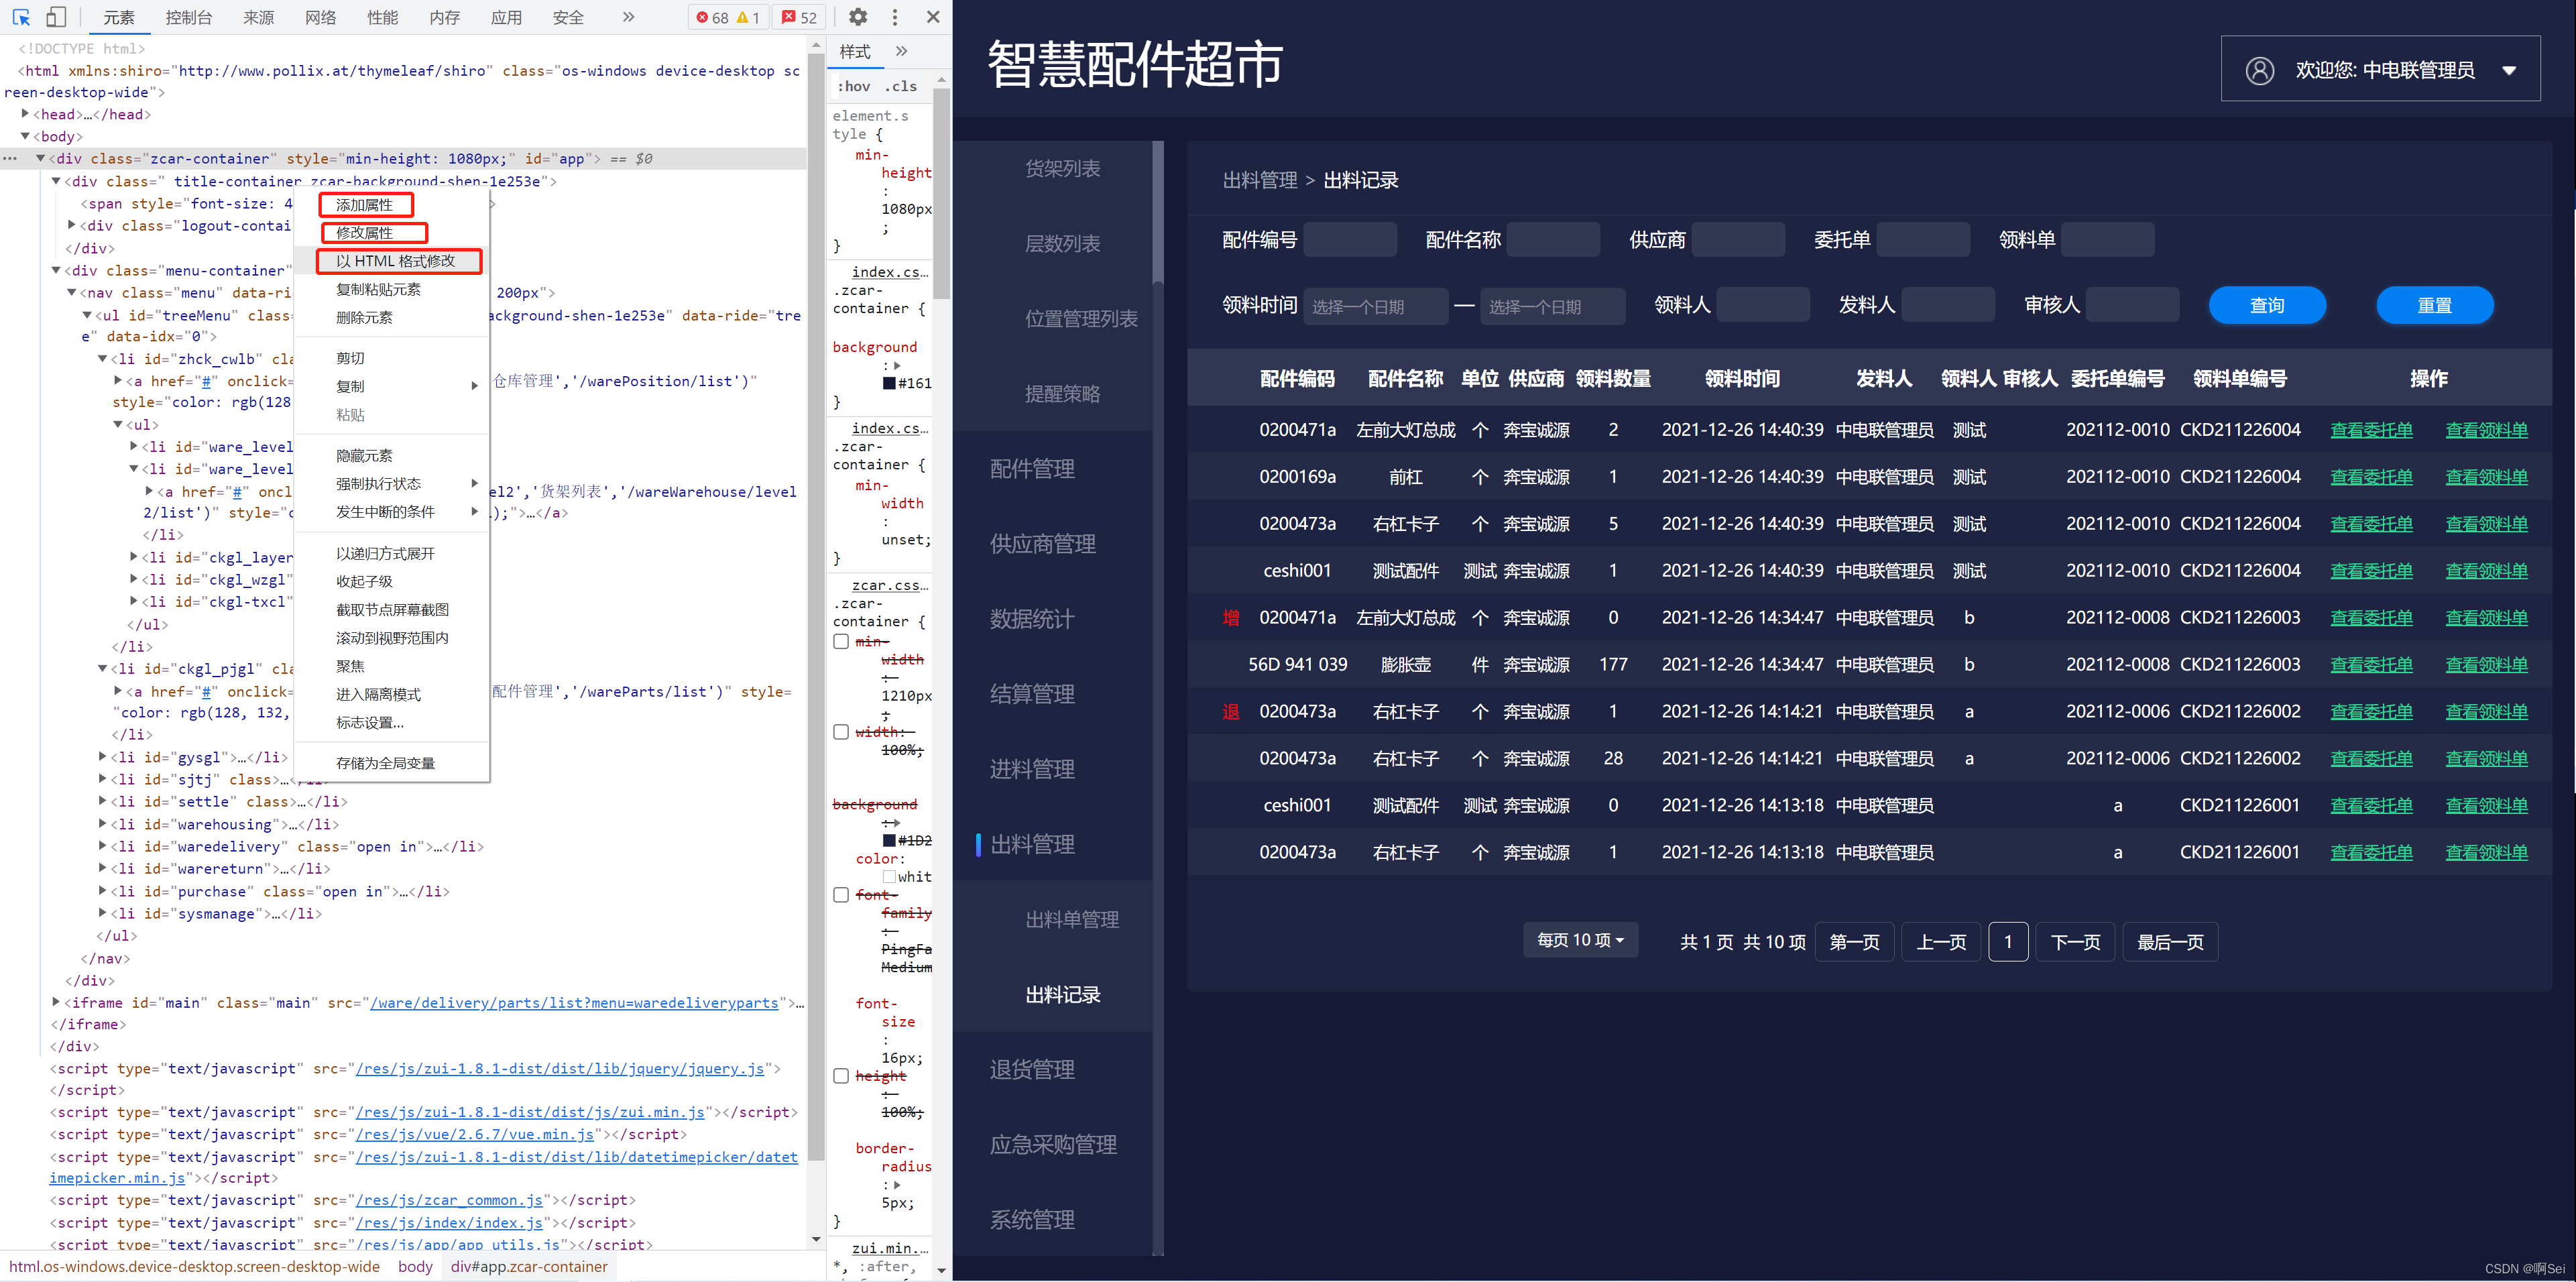The image size is (2576, 1282).
Task: Expand the head element node
Action: (x=25, y=114)
